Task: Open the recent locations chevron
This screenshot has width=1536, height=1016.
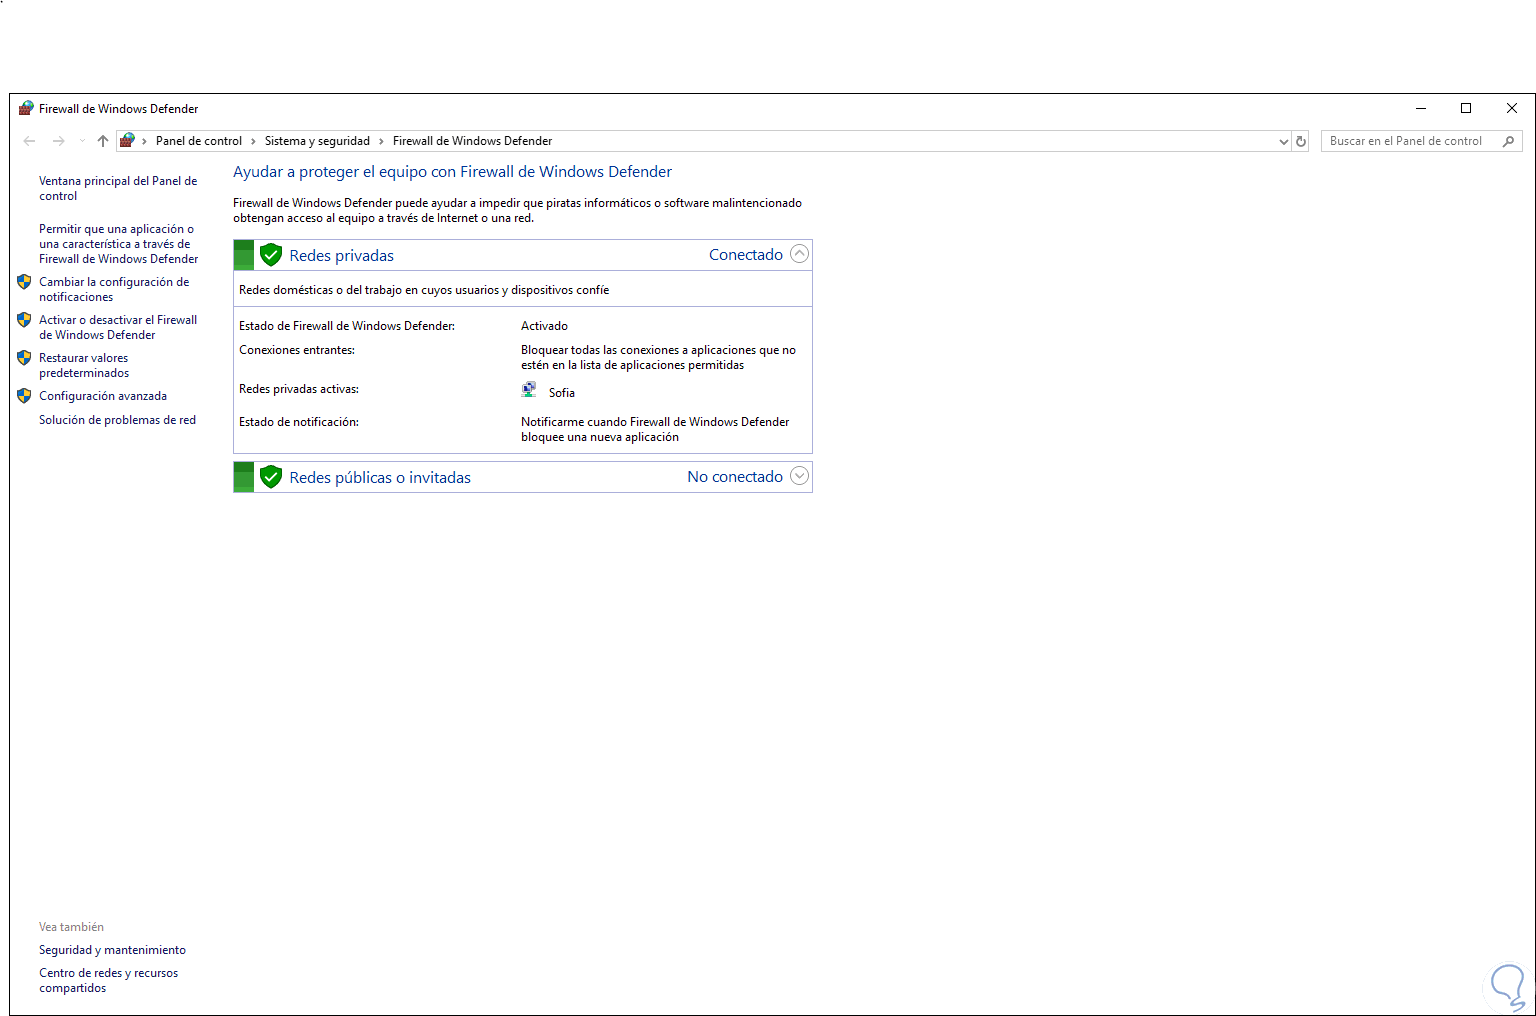Action: (x=82, y=141)
